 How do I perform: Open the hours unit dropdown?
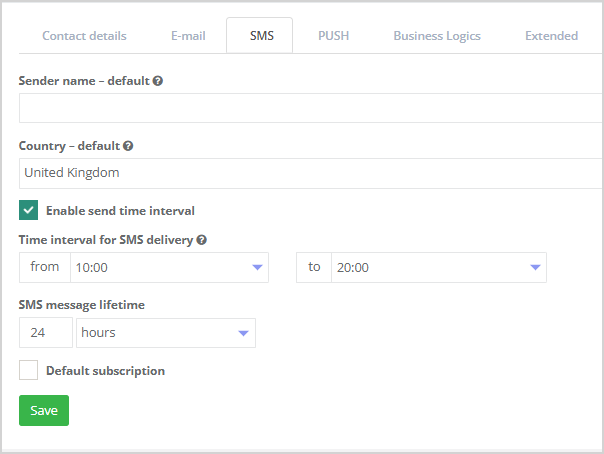[x=165, y=333]
